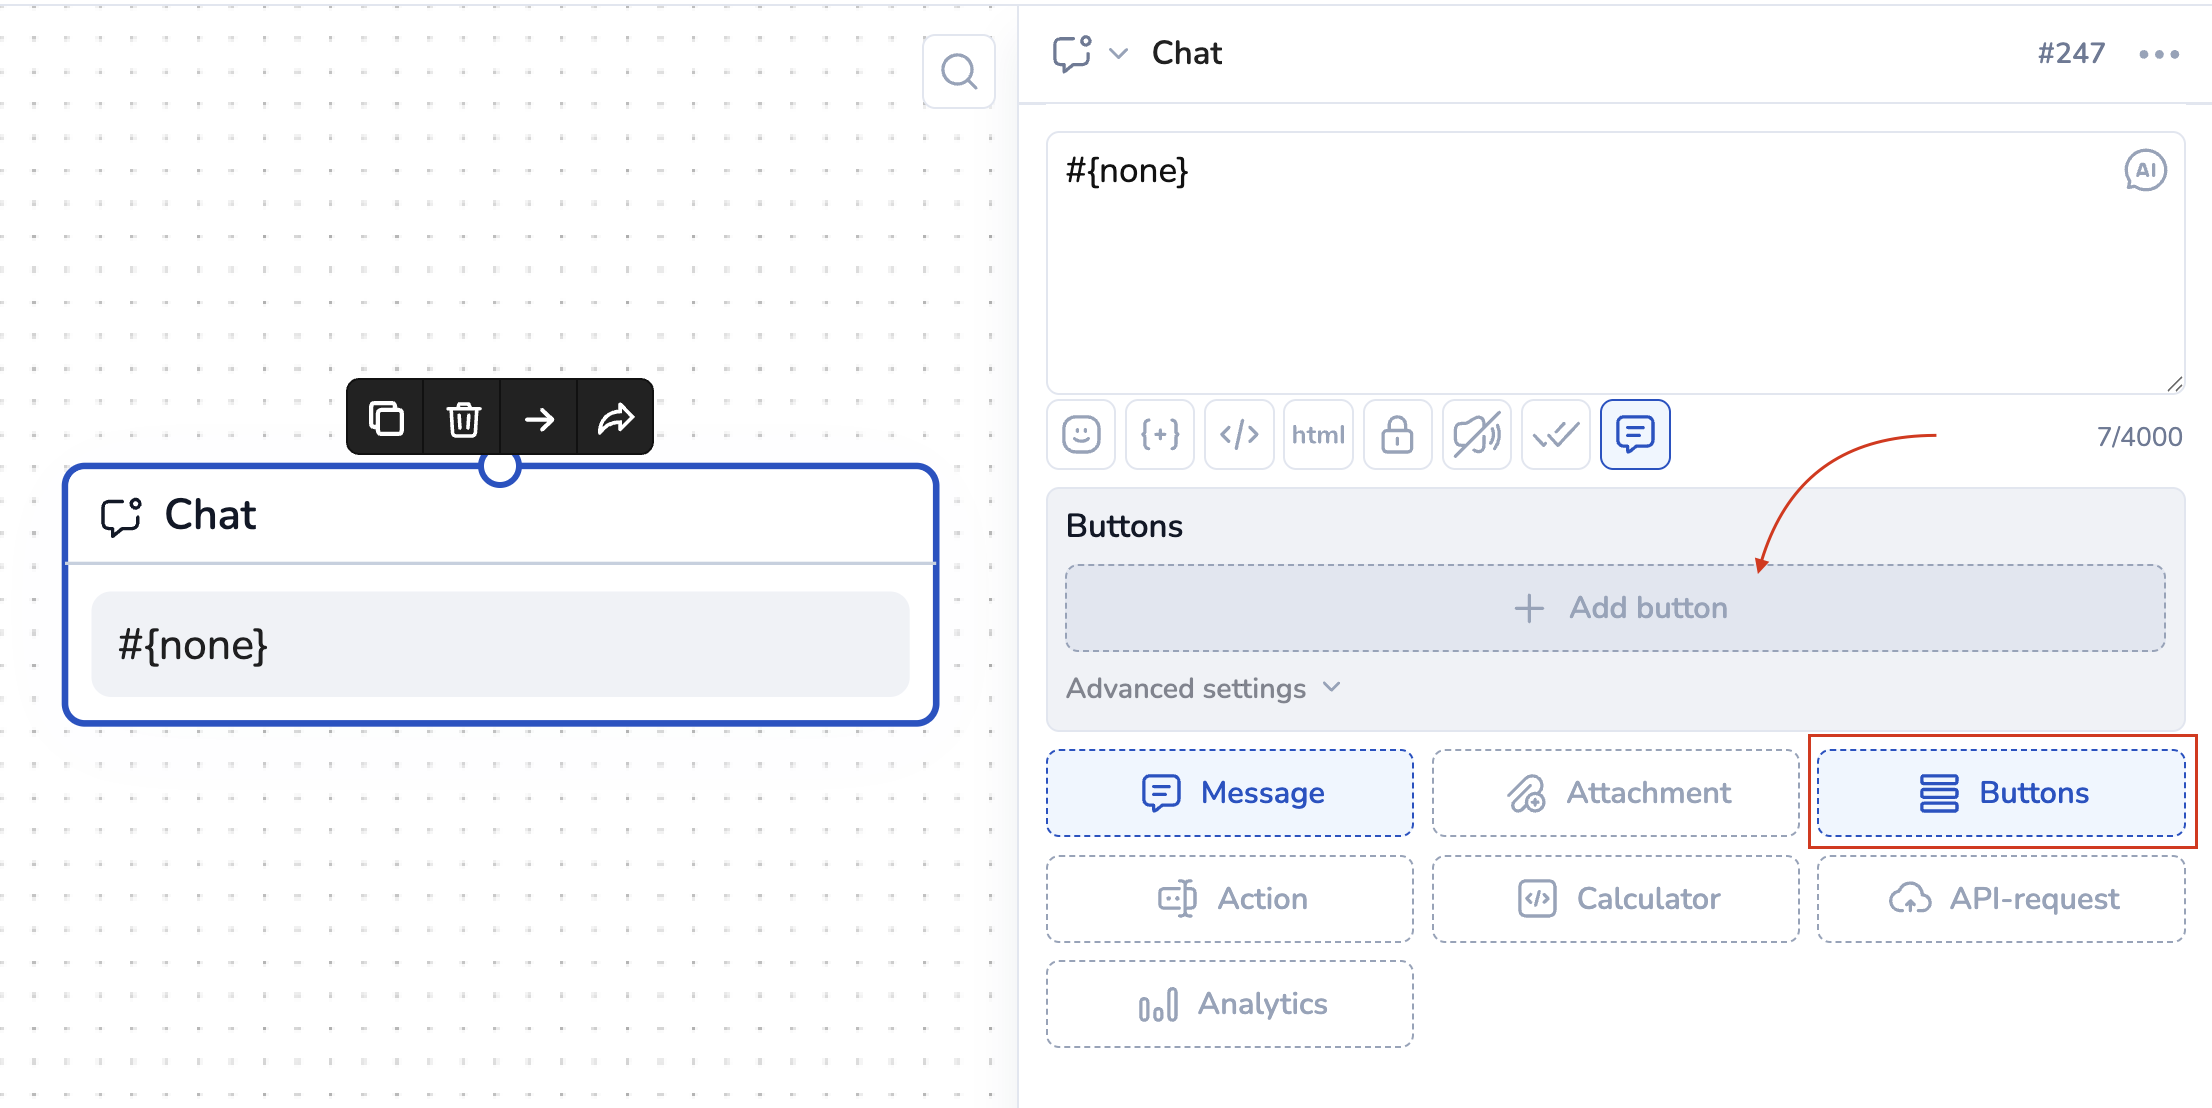Open the three-dot more options menu
The height and width of the screenshot is (1108, 2212).
tap(2159, 54)
